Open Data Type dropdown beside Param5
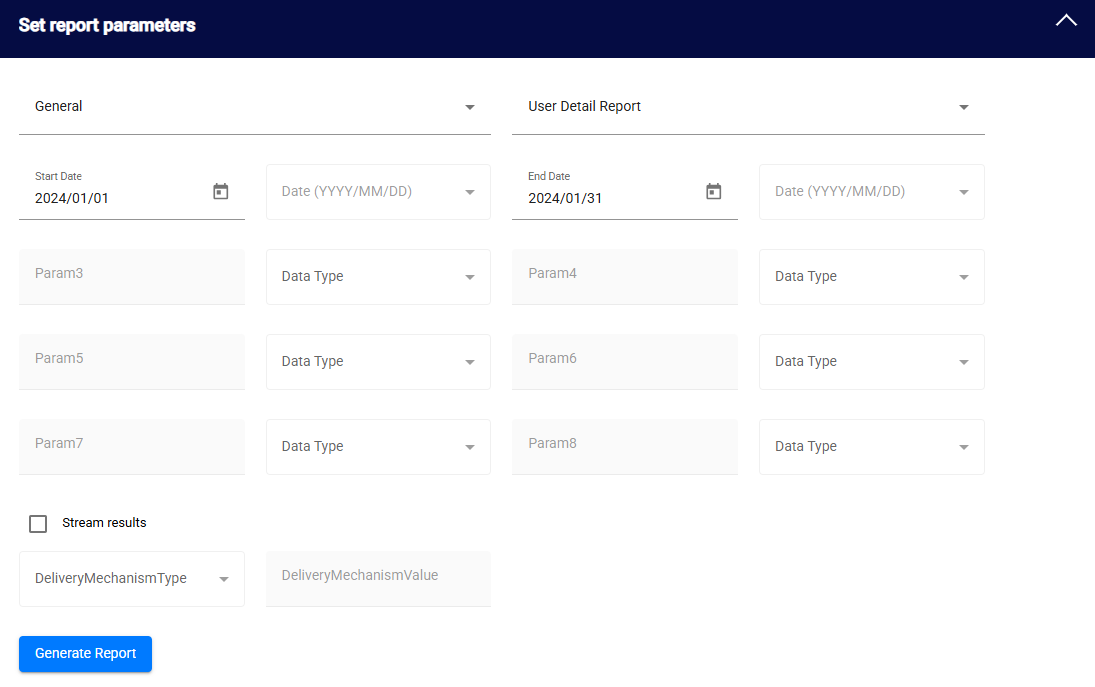This screenshot has width=1095, height=687. [x=379, y=362]
